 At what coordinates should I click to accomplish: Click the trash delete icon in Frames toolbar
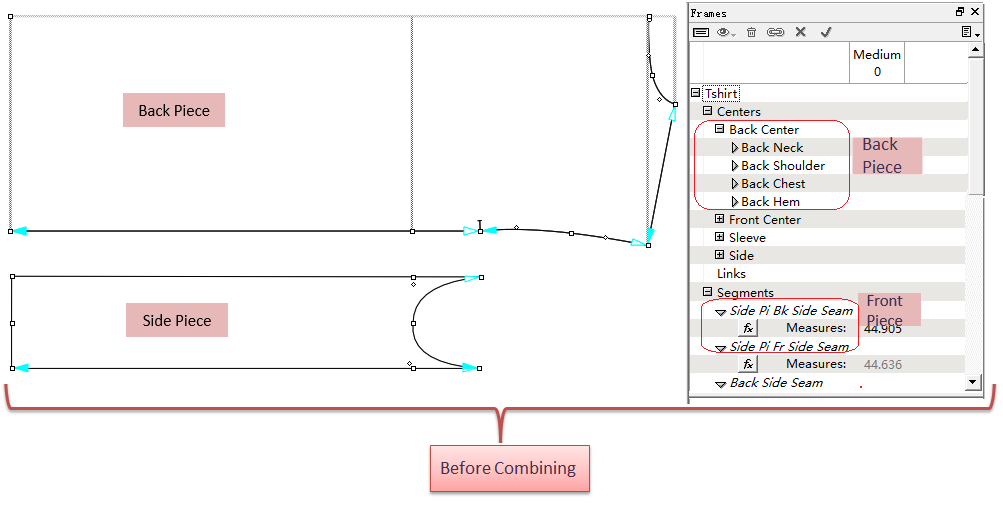point(751,32)
